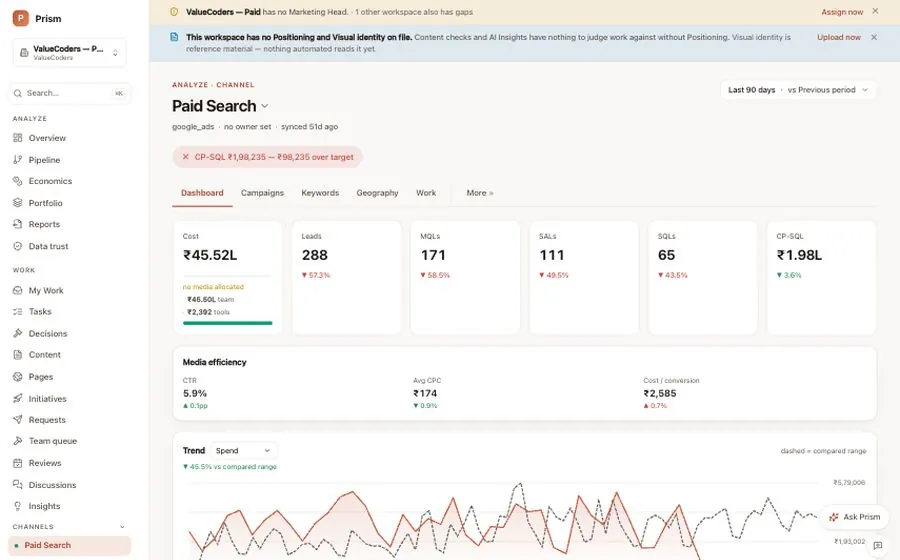900x560 pixels.
Task: Open Insights via its bulb icon
Action: click(18, 506)
